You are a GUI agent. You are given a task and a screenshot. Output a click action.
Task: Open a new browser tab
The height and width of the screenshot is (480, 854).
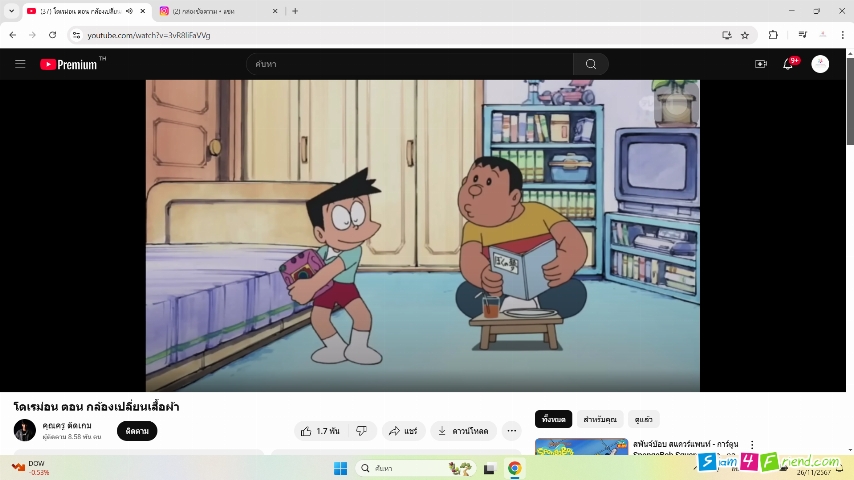pyautogui.click(x=295, y=11)
